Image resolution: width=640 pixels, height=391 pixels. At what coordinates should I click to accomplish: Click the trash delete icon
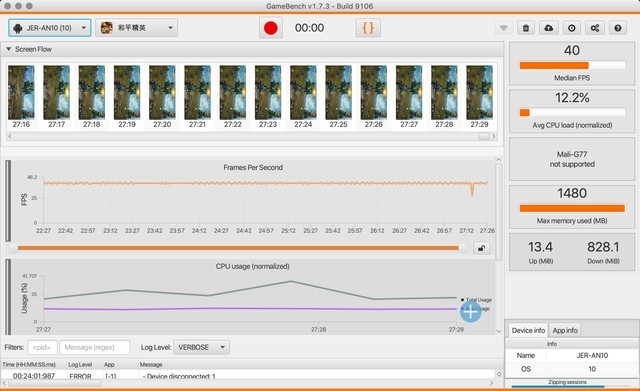(526, 28)
